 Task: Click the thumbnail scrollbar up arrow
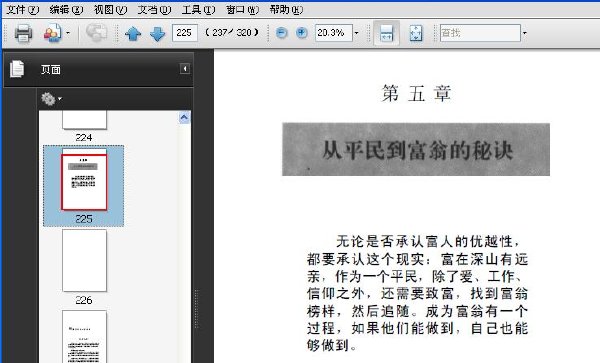click(184, 117)
